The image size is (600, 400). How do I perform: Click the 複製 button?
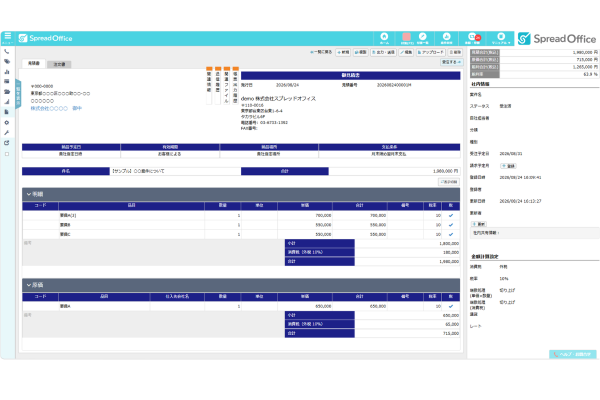[x=360, y=52]
